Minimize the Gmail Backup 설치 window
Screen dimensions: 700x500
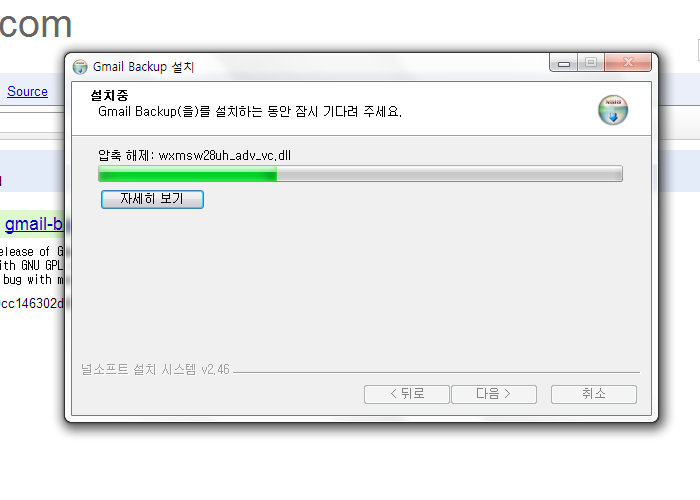[564, 63]
